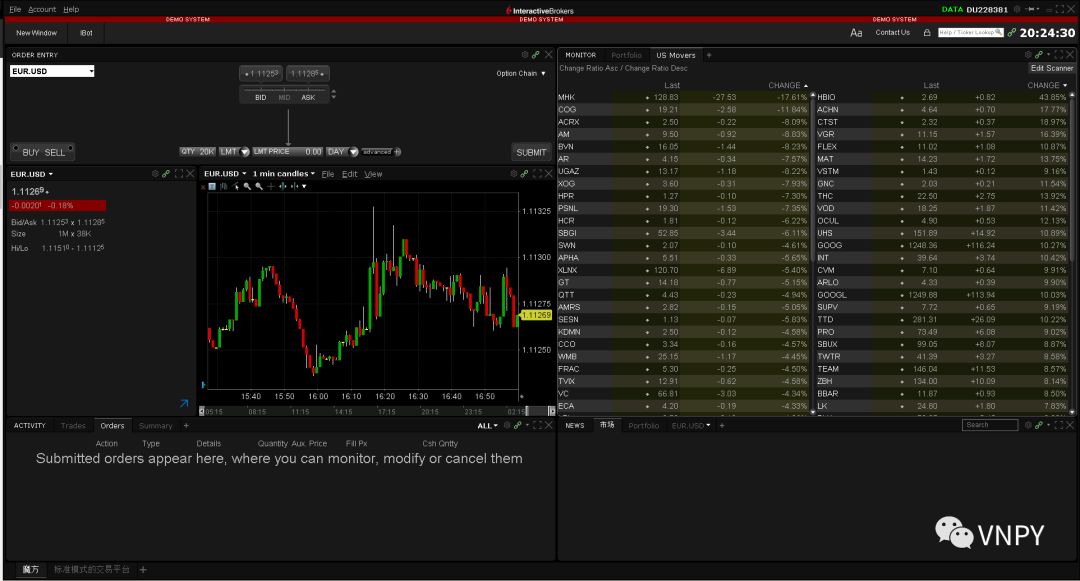Switch to the Orders tab
This screenshot has width=1080, height=581.
112,425
